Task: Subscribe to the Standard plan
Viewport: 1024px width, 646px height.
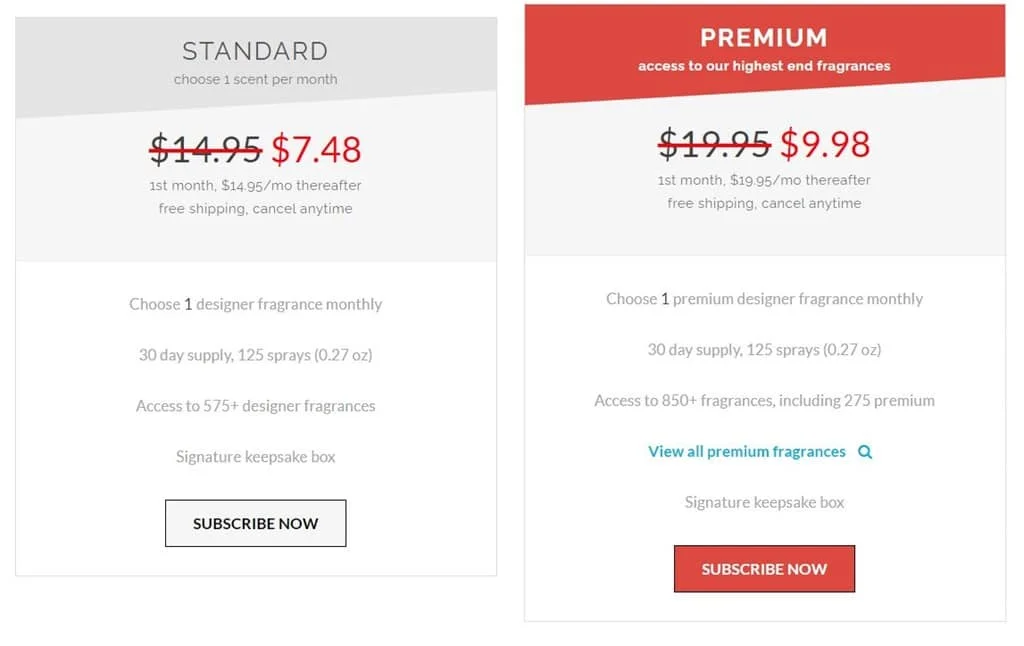Action: [255, 523]
